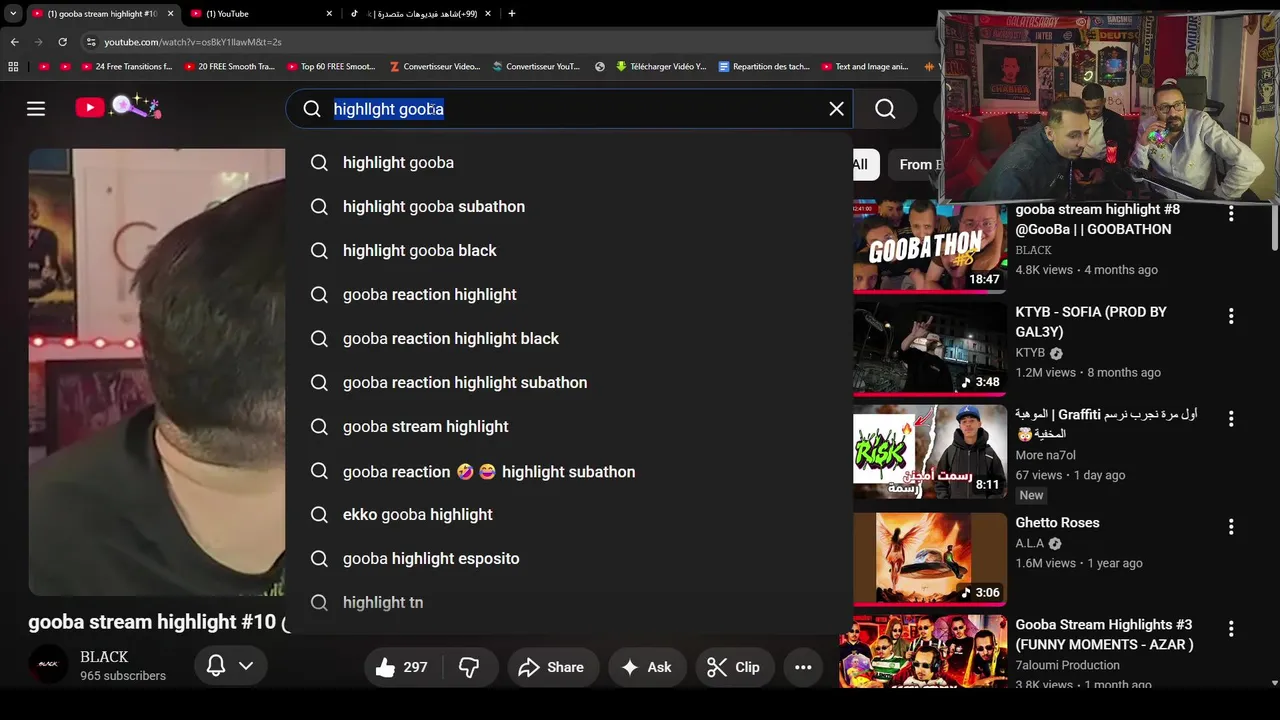The height and width of the screenshot is (720, 1280).
Task: Go to YouTube home via the logo
Action: point(118,107)
